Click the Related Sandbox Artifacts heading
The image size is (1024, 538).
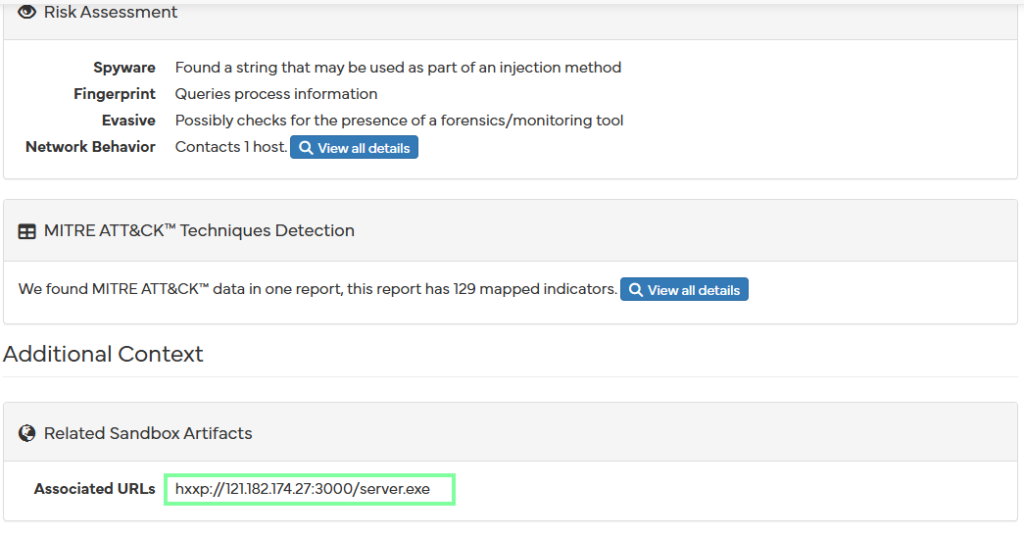pos(148,434)
